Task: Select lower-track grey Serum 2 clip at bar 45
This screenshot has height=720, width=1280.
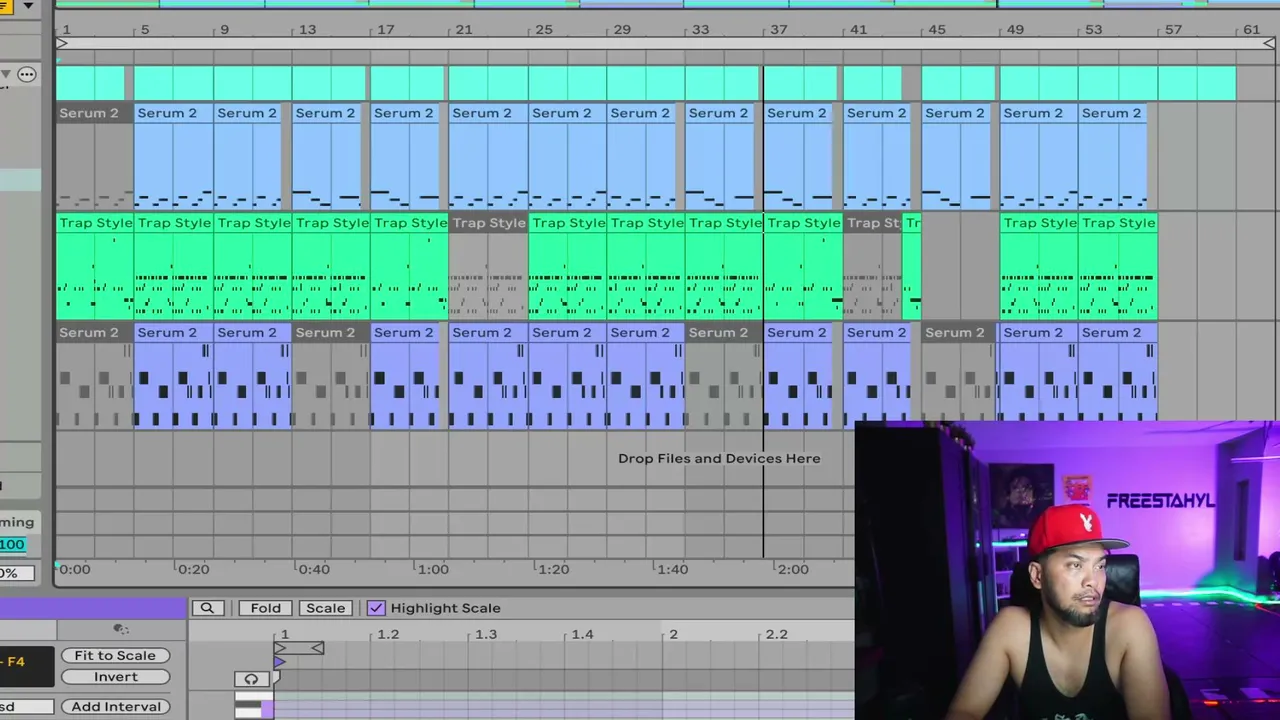Action: pos(957,375)
